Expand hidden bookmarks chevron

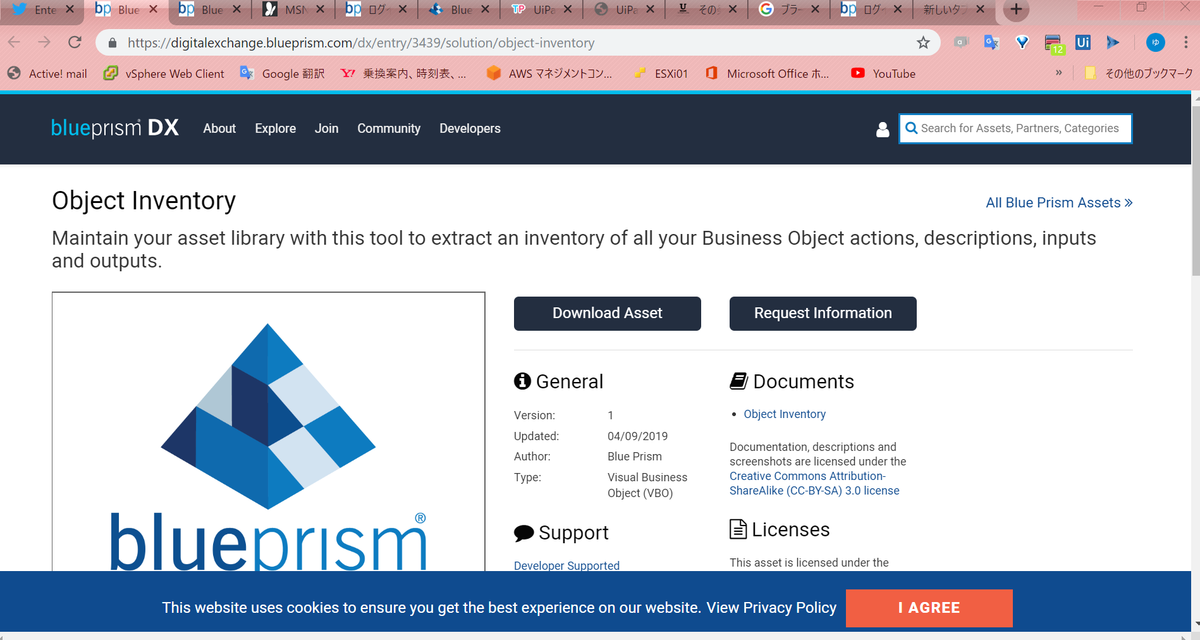tap(1059, 73)
